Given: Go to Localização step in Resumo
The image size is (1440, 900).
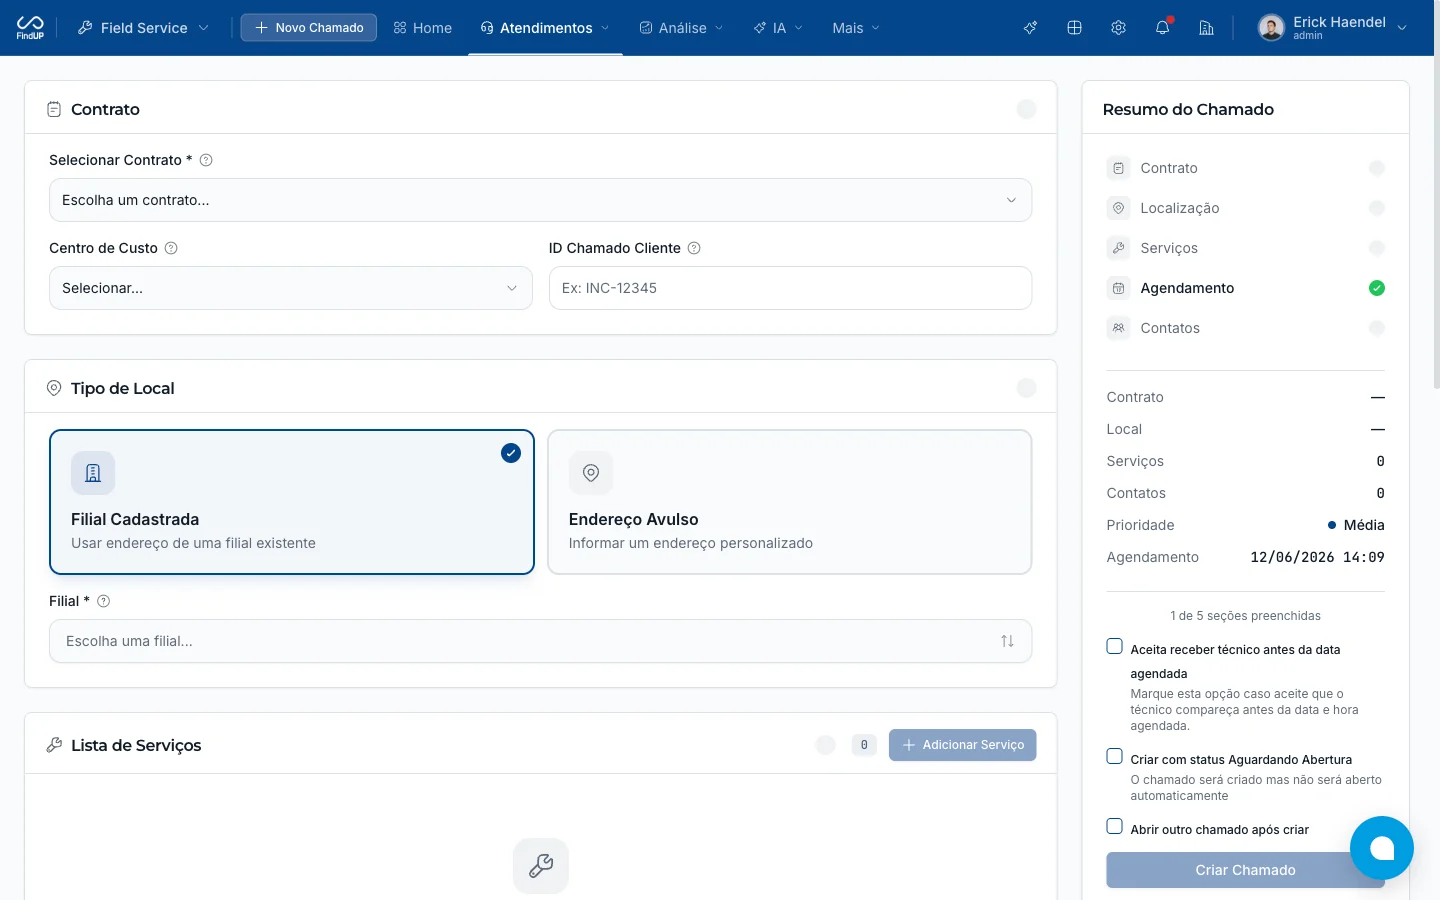Looking at the screenshot, I should pyautogui.click(x=1246, y=208).
